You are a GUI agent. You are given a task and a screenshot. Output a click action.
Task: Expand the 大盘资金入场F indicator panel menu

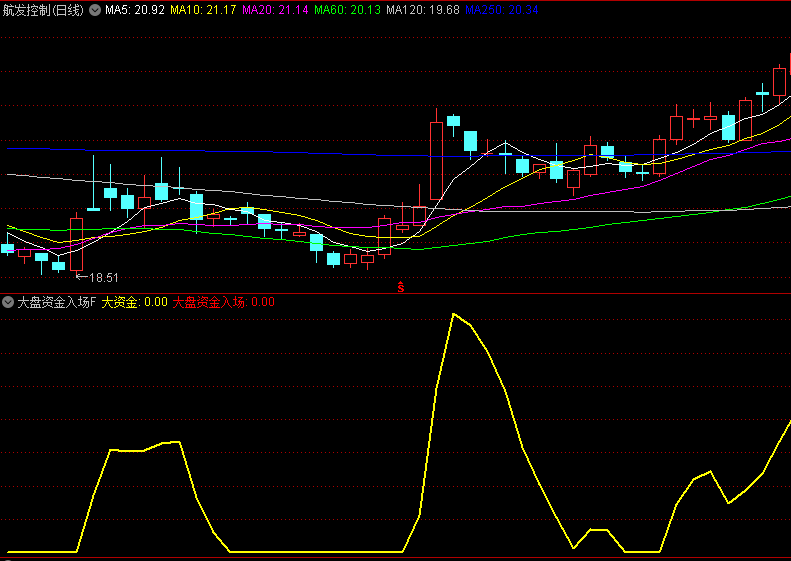click(8, 301)
